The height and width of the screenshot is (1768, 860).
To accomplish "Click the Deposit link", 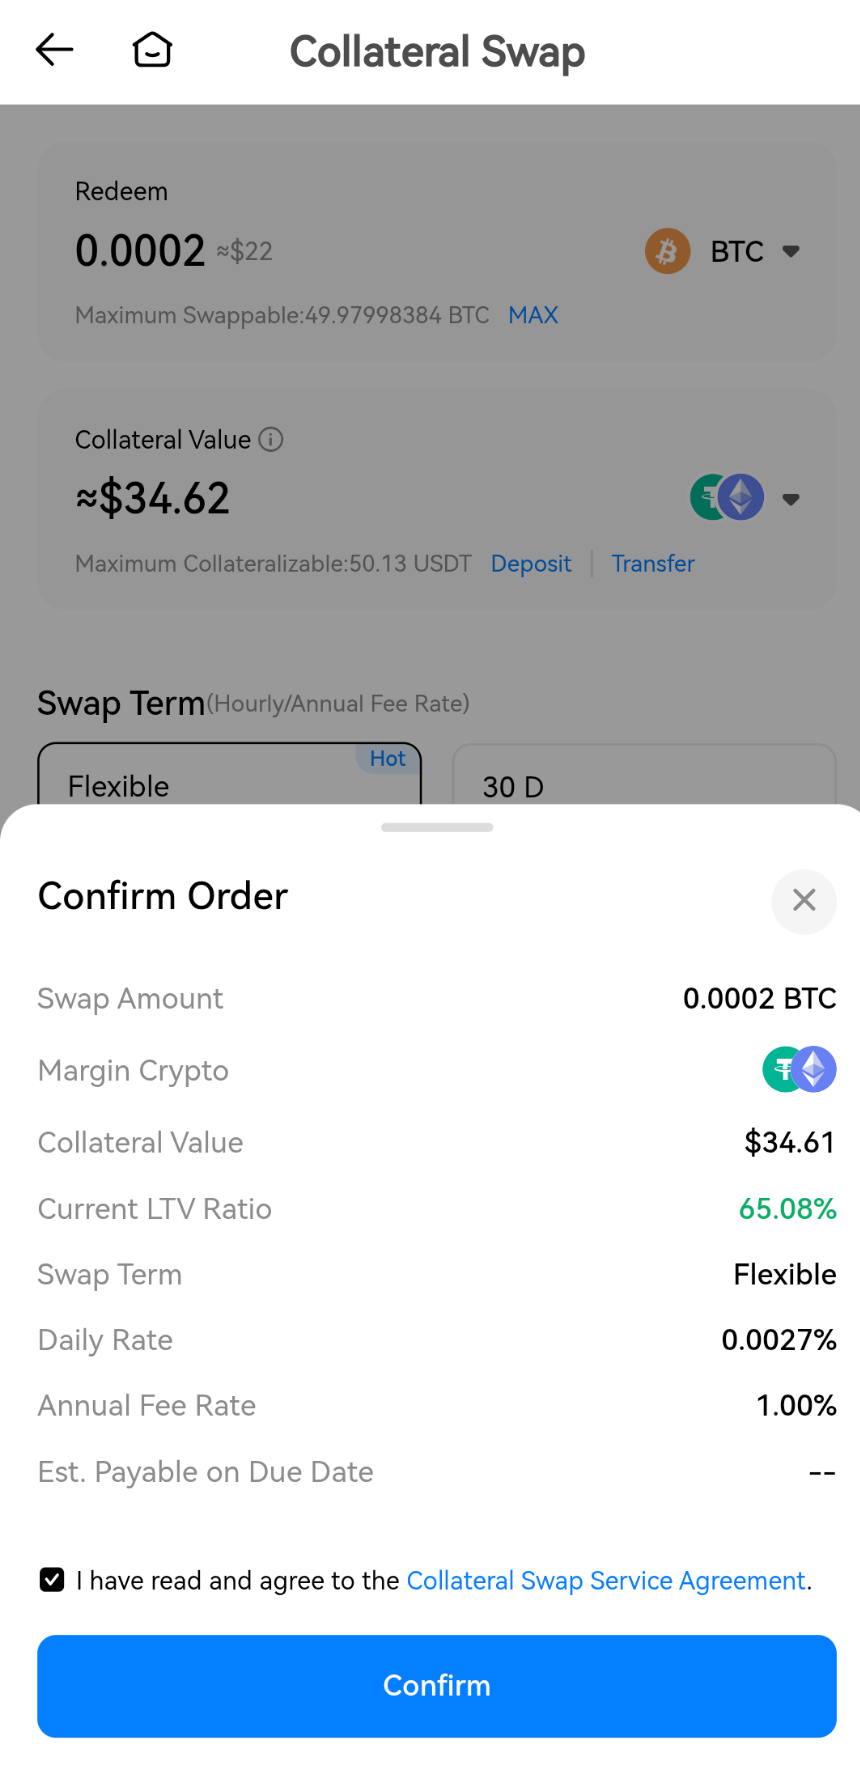I will [531, 564].
